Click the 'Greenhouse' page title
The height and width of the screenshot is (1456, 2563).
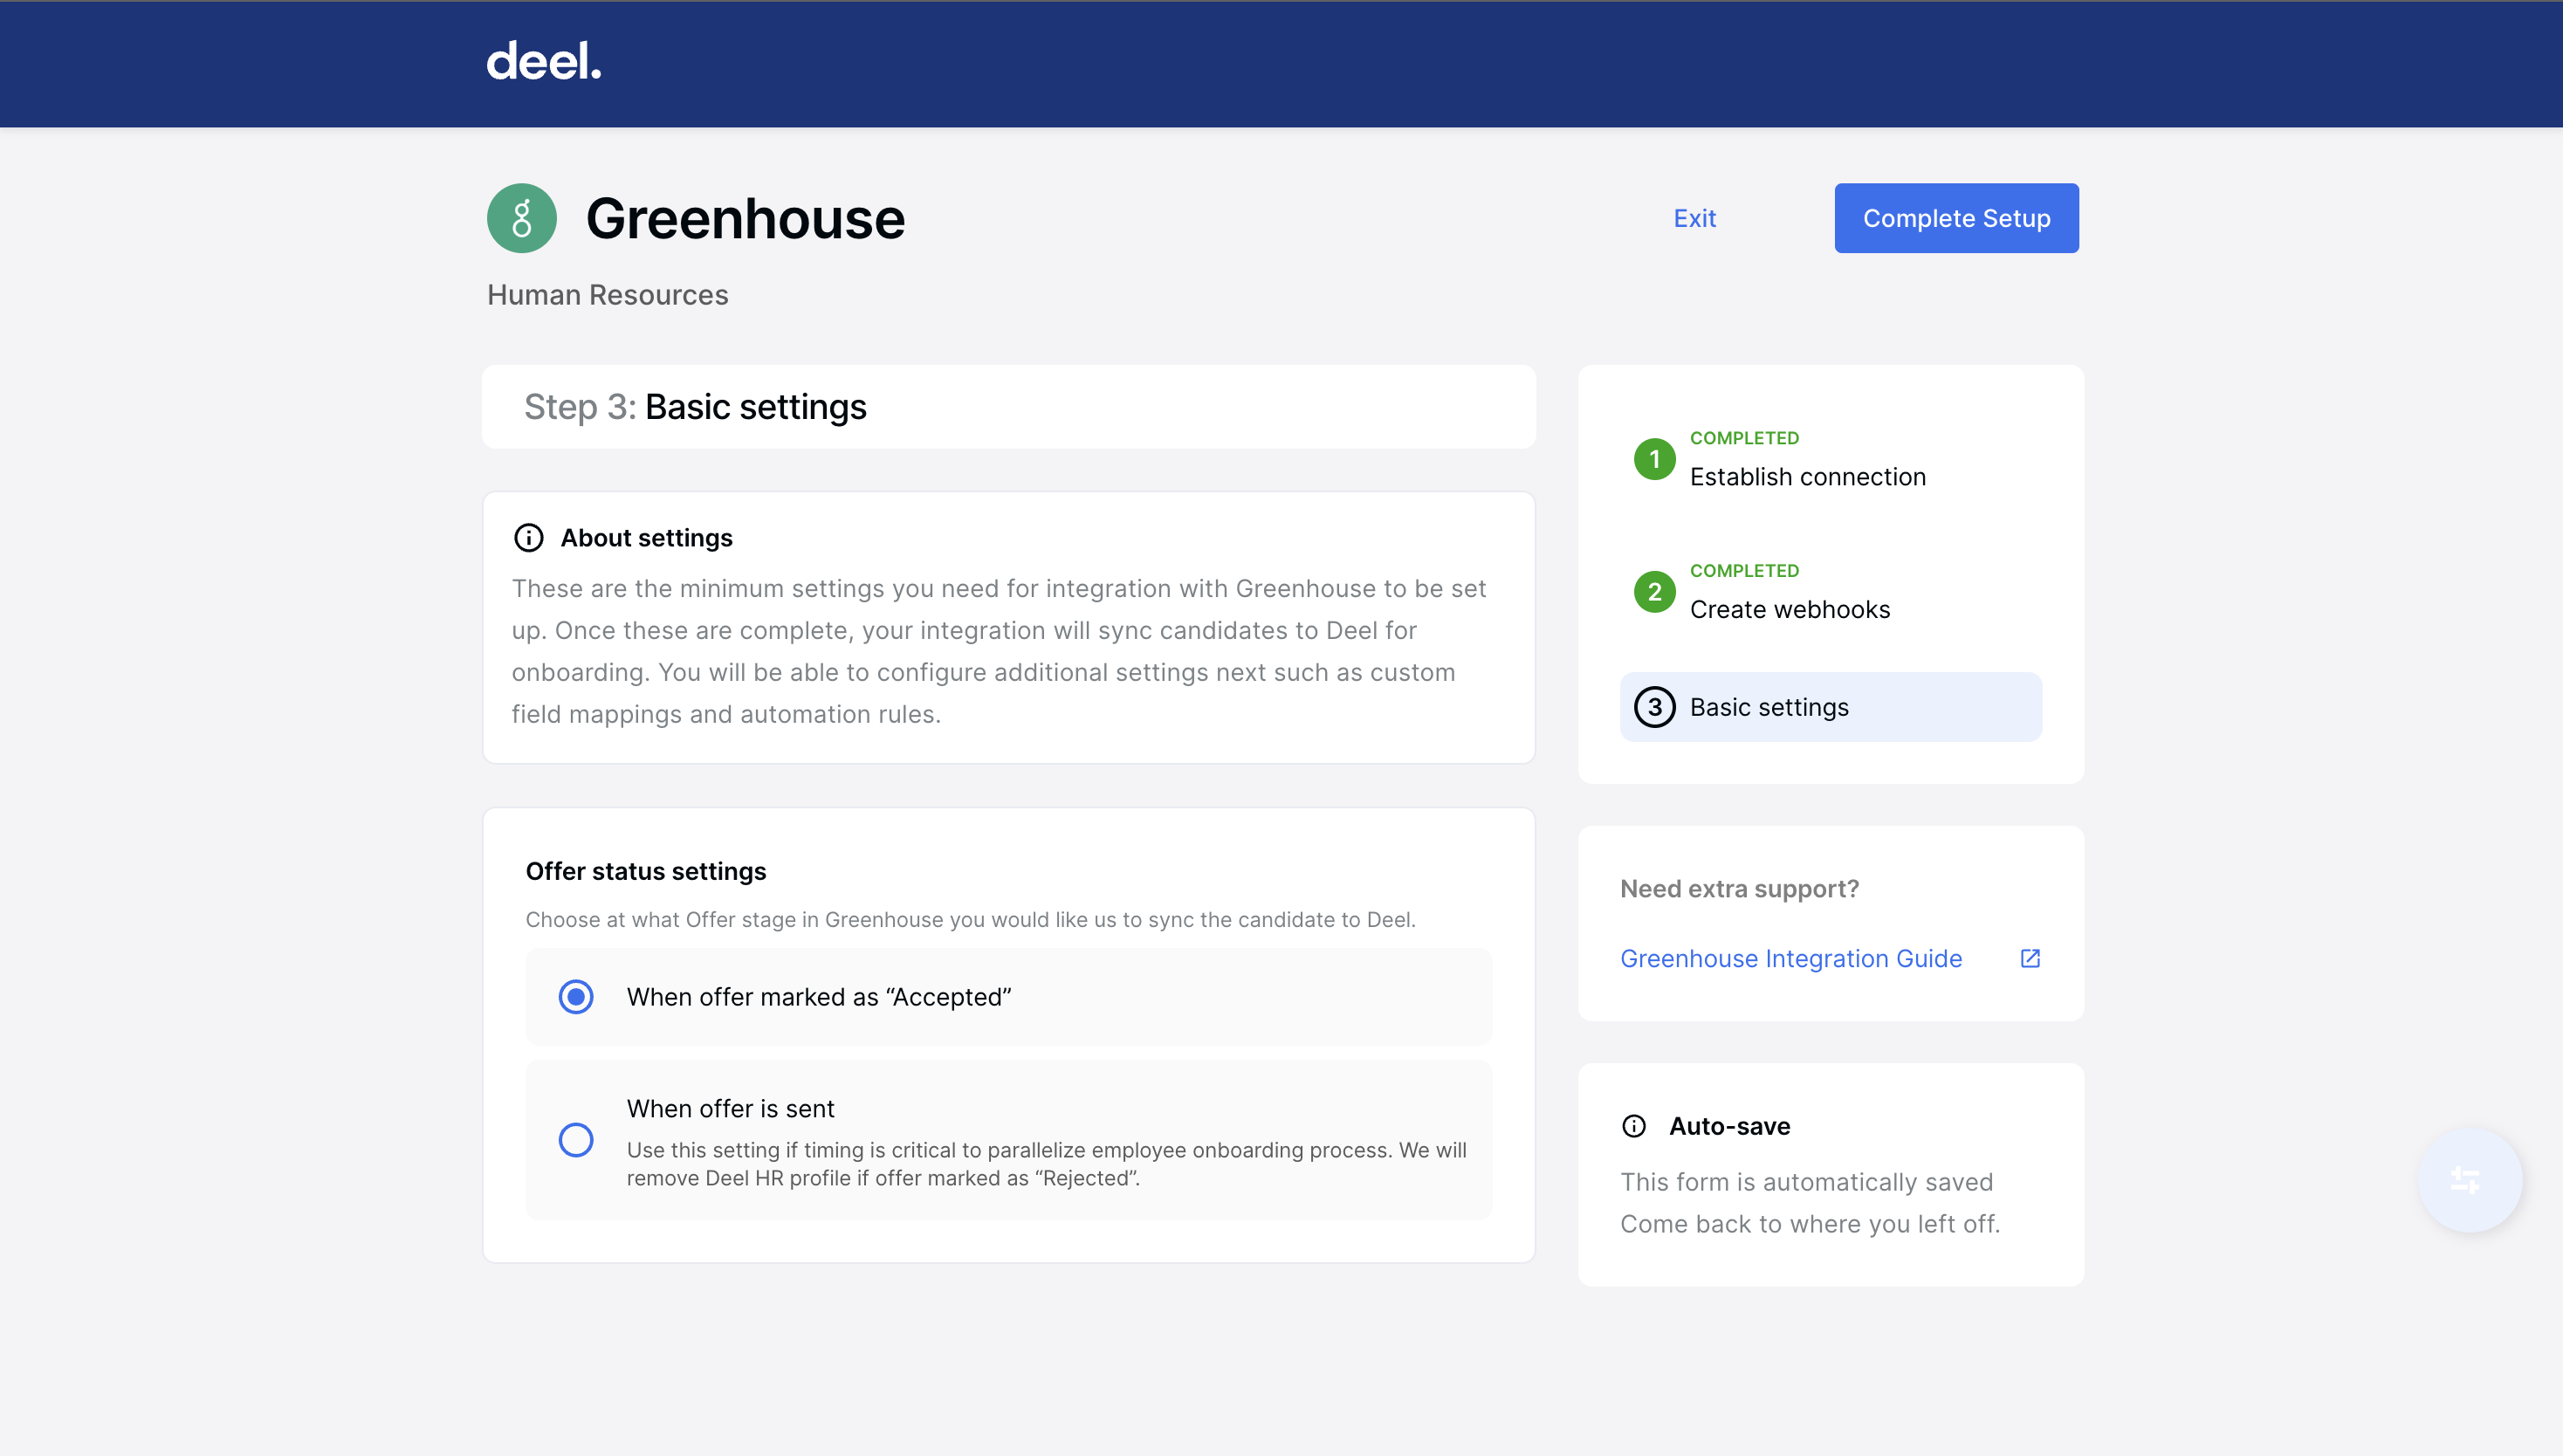point(745,218)
